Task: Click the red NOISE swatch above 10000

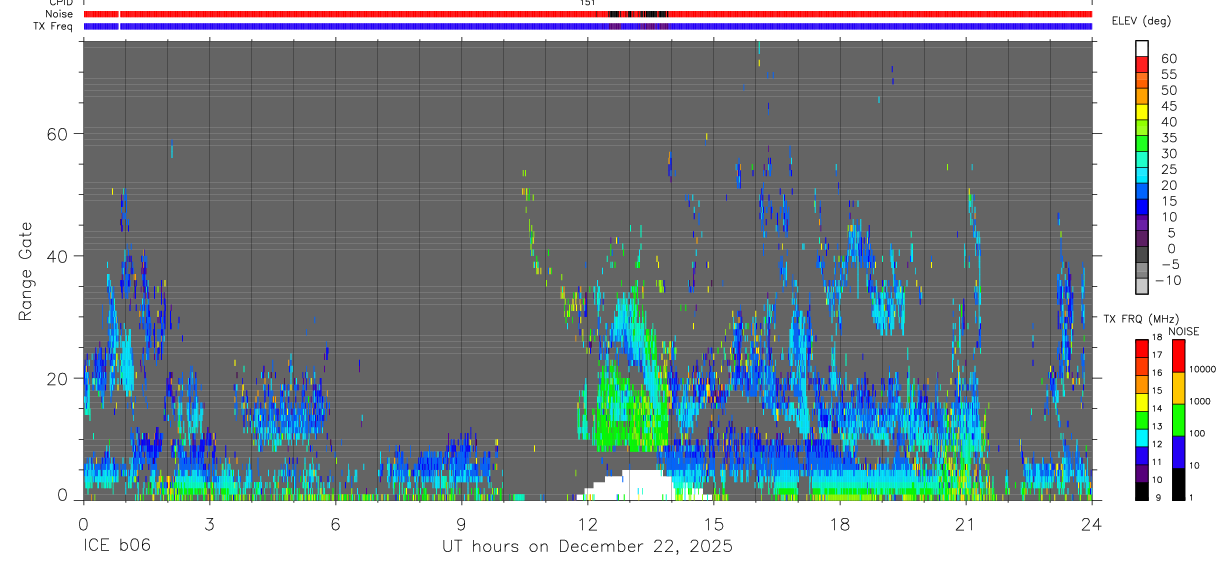Action: [1178, 355]
